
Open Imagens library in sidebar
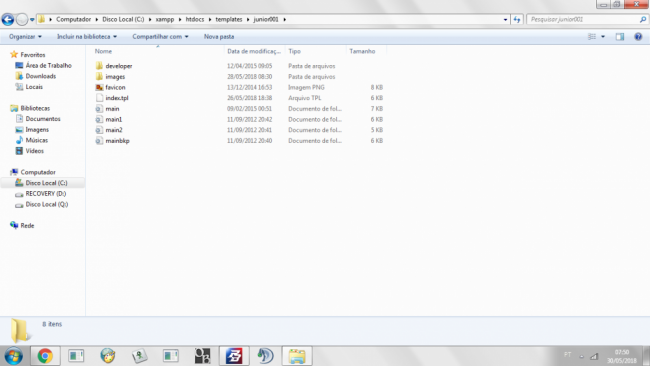(x=37, y=130)
